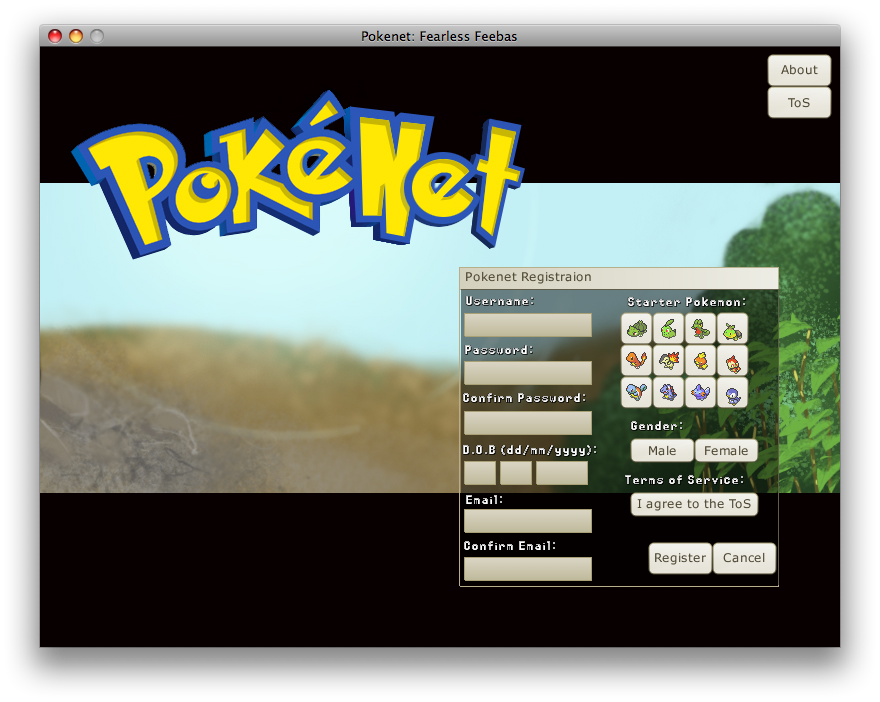
Task: Set gender to Female
Action: click(x=726, y=451)
